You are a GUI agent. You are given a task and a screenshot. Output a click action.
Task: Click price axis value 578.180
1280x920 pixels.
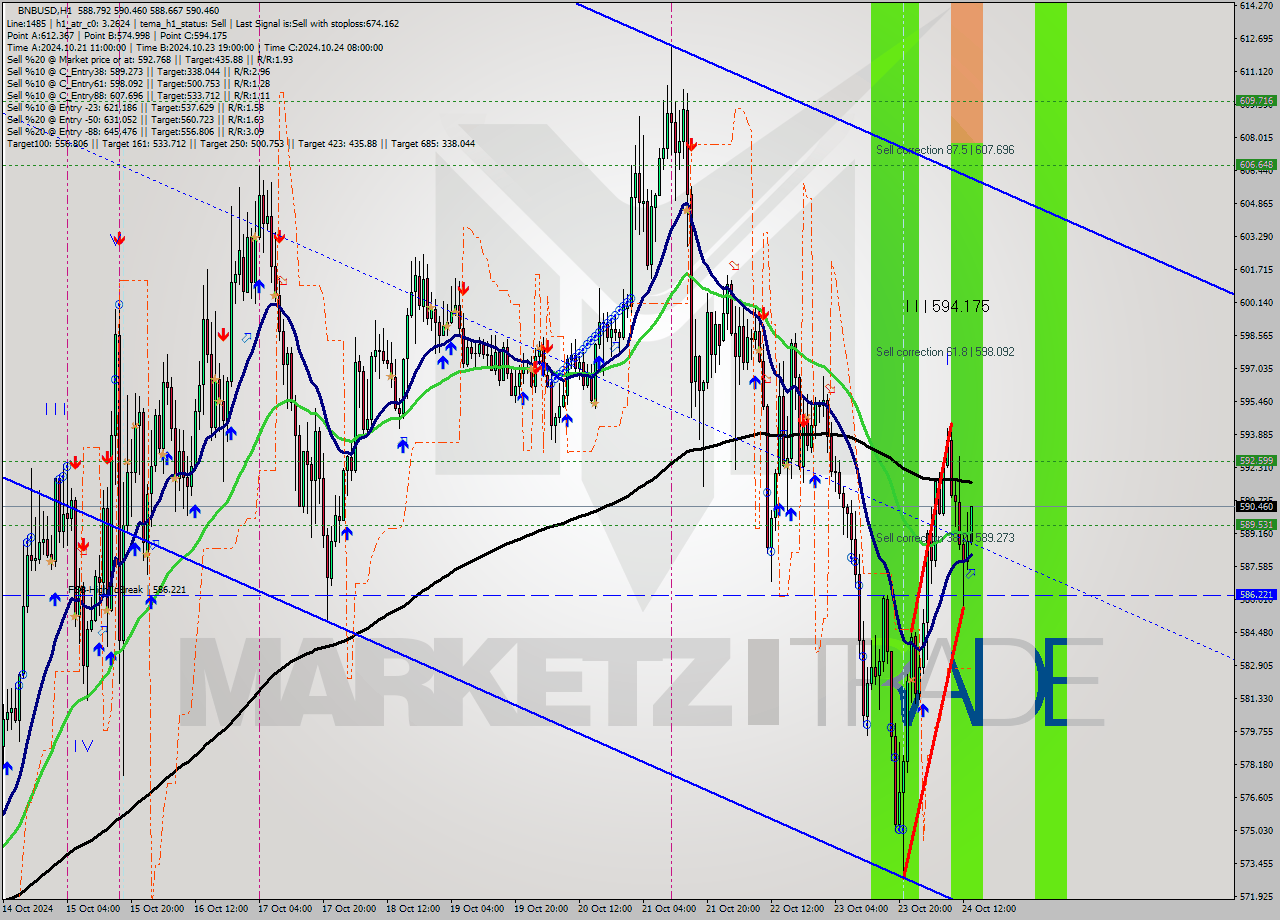click(1256, 764)
